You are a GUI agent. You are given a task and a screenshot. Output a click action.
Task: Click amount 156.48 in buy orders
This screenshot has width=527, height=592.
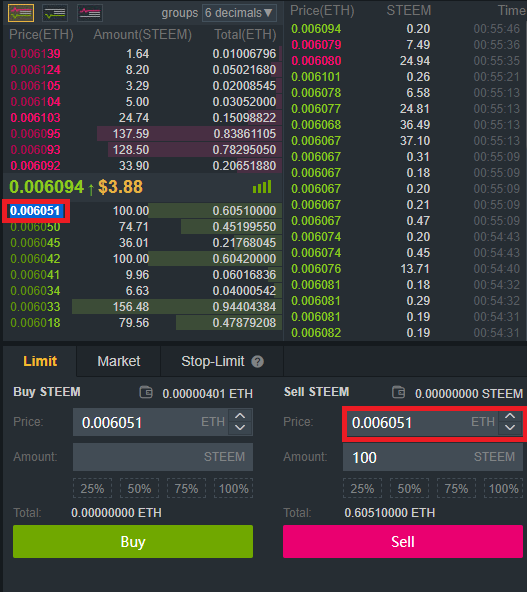pyautogui.click(x=131, y=307)
